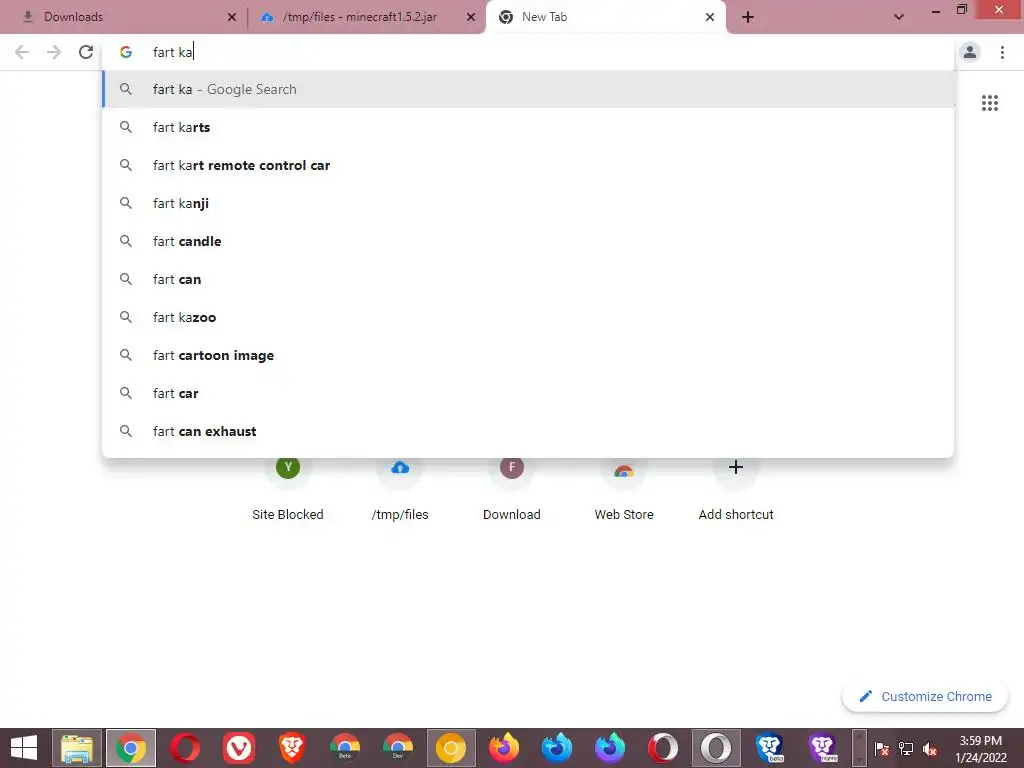Select 'fart kart remote control car' suggestion

tap(528, 165)
